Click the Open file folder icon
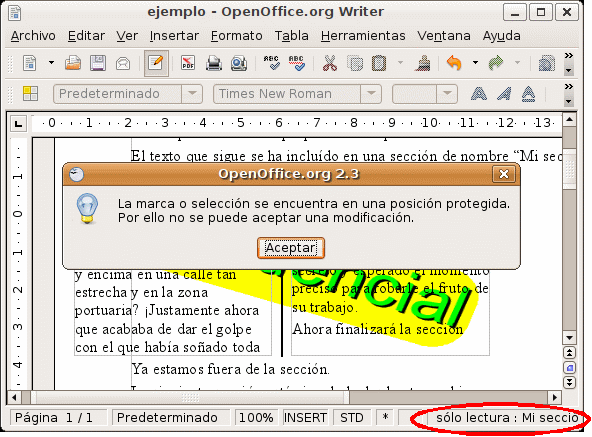The width and height of the screenshot is (592, 437). point(73,63)
